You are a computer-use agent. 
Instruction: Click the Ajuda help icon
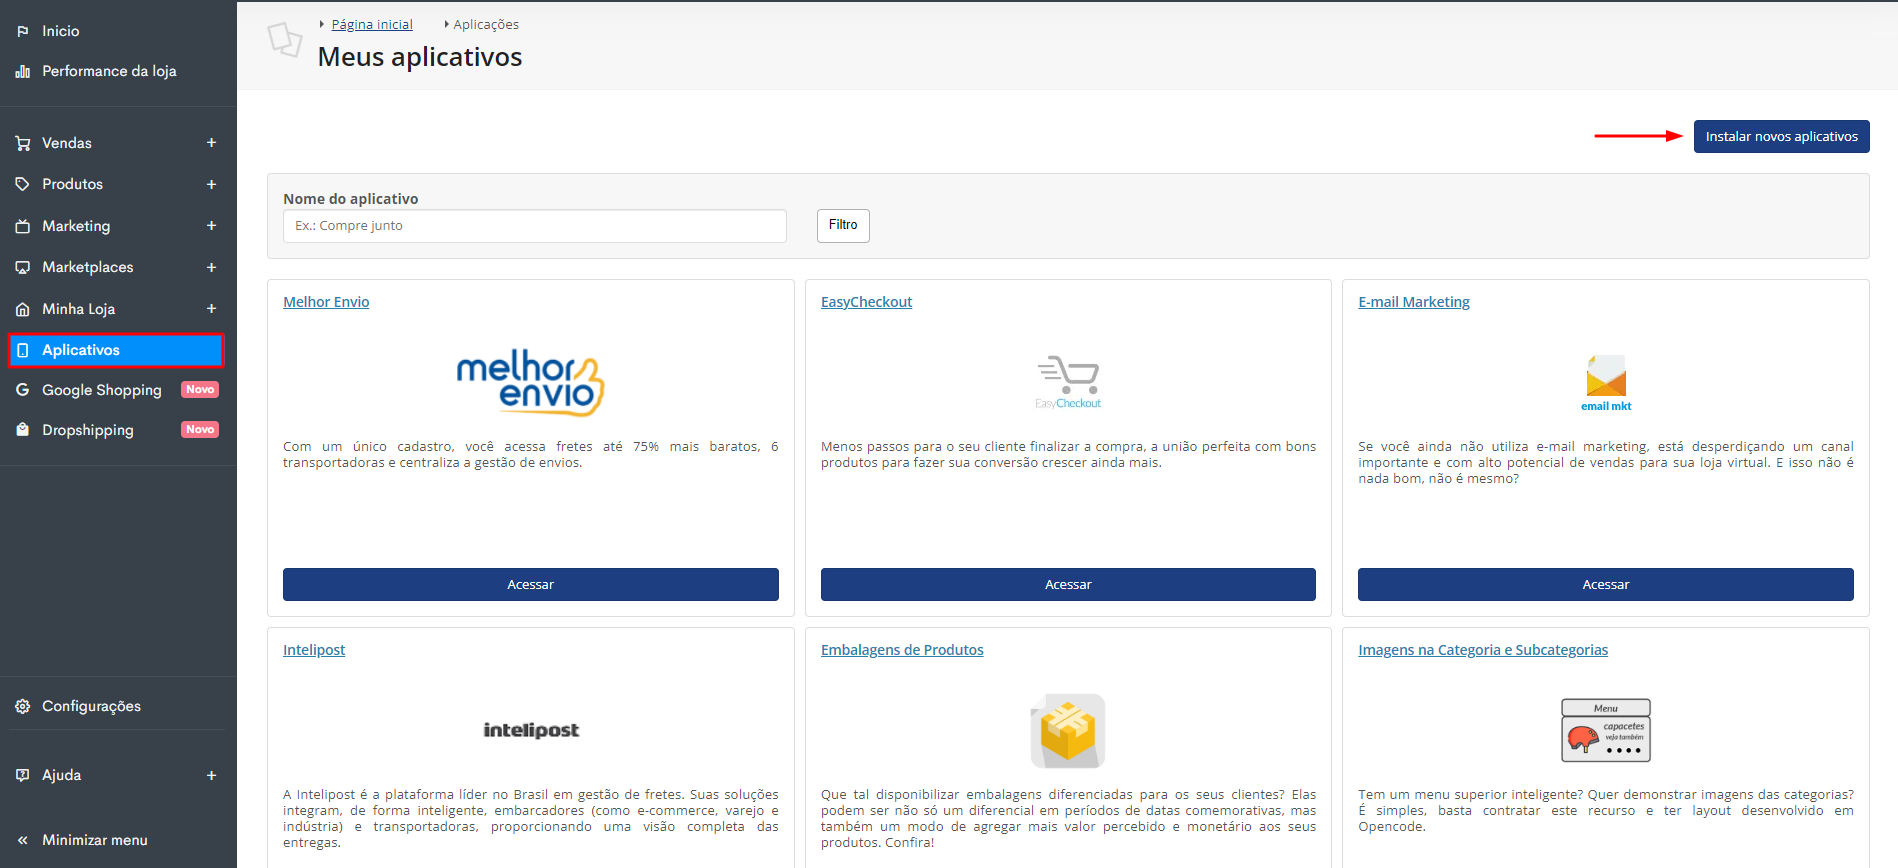click(x=23, y=775)
